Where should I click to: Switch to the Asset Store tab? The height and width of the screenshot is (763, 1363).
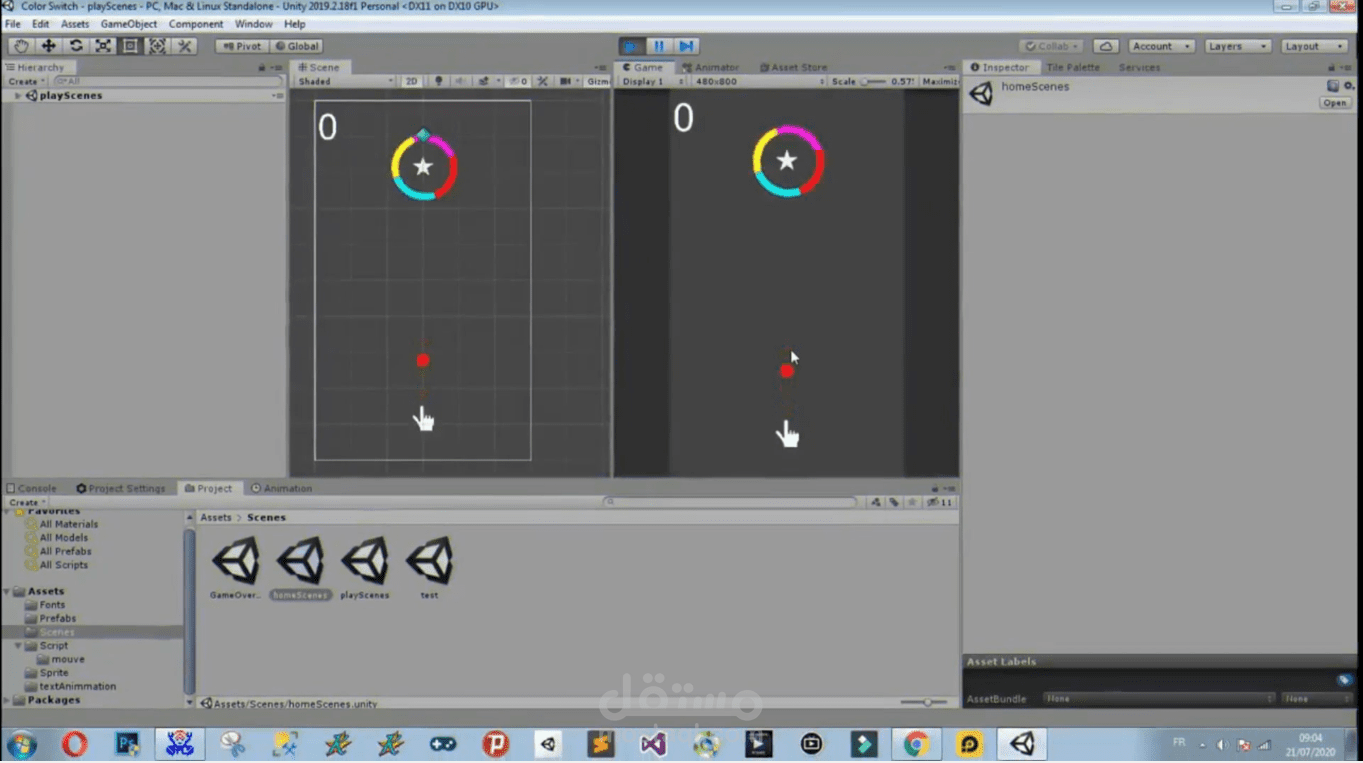click(x=793, y=67)
